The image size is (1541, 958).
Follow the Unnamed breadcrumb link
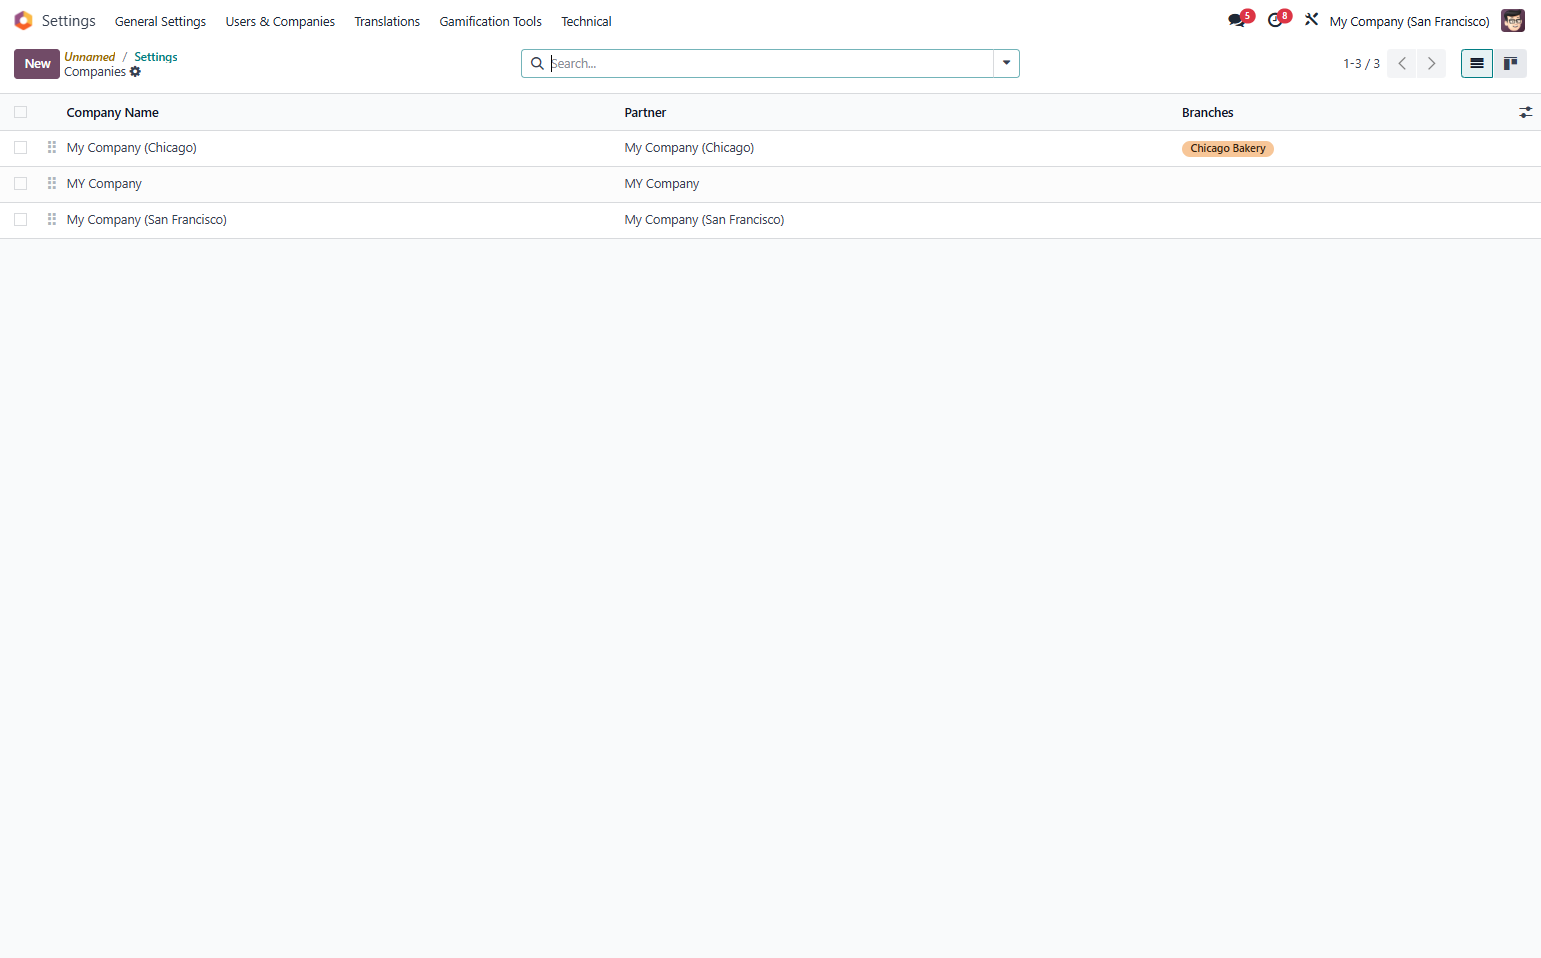point(90,57)
